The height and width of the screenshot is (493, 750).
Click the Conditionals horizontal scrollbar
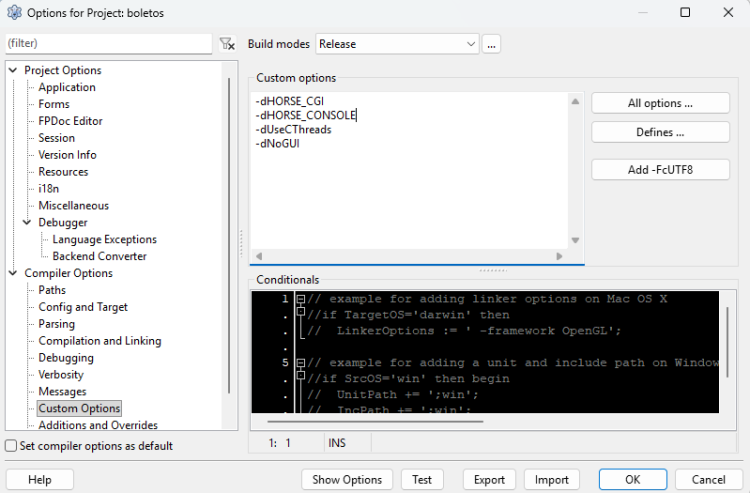point(375,422)
